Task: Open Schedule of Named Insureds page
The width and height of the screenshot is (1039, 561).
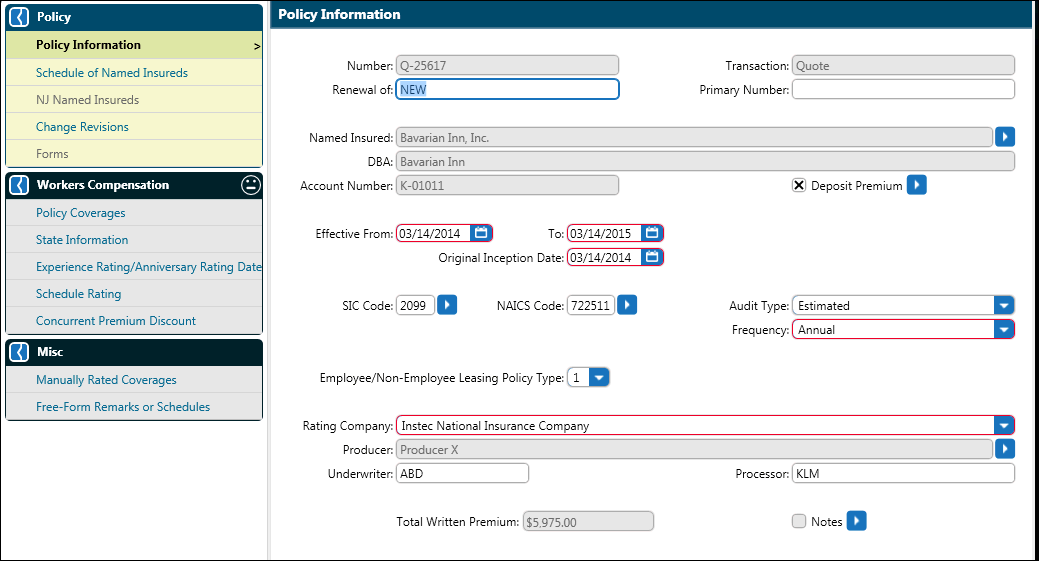Action: click(112, 73)
